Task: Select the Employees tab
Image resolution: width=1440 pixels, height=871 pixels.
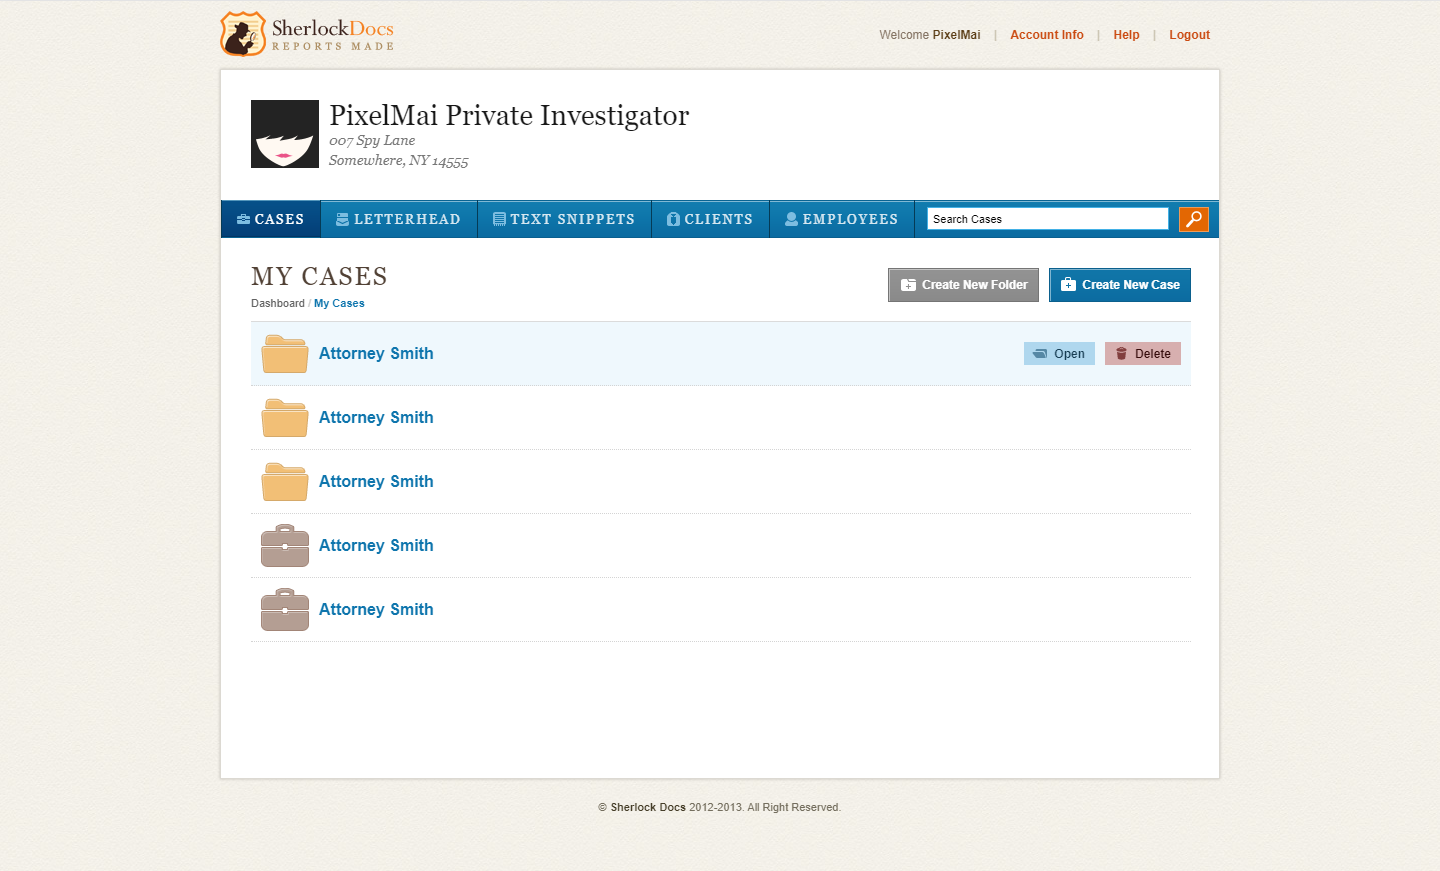Action: tap(842, 219)
